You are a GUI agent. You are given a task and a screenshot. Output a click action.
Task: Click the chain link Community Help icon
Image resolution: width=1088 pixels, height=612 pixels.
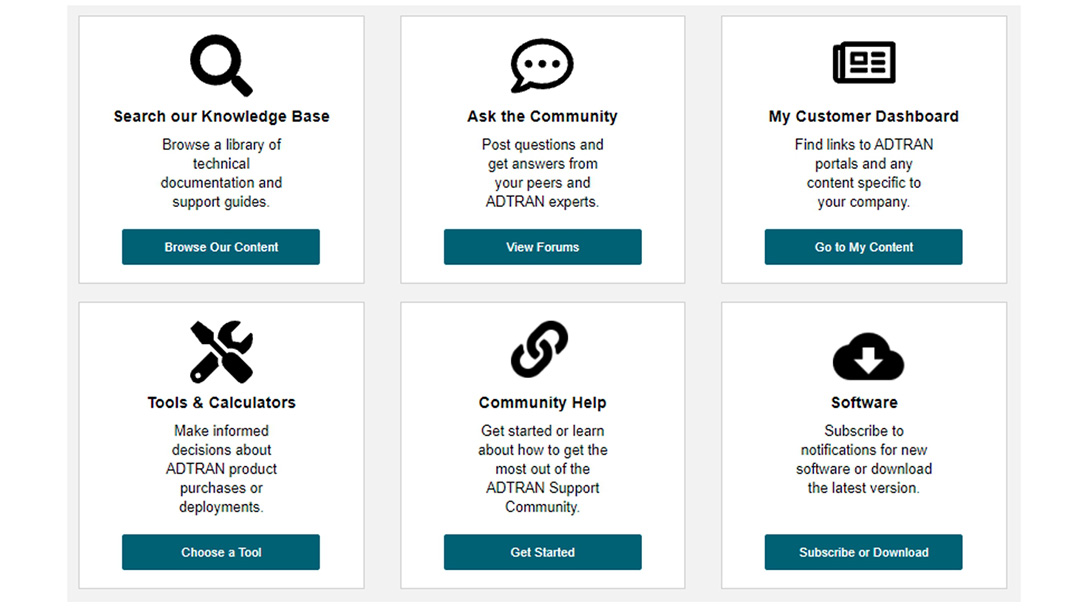[542, 351]
